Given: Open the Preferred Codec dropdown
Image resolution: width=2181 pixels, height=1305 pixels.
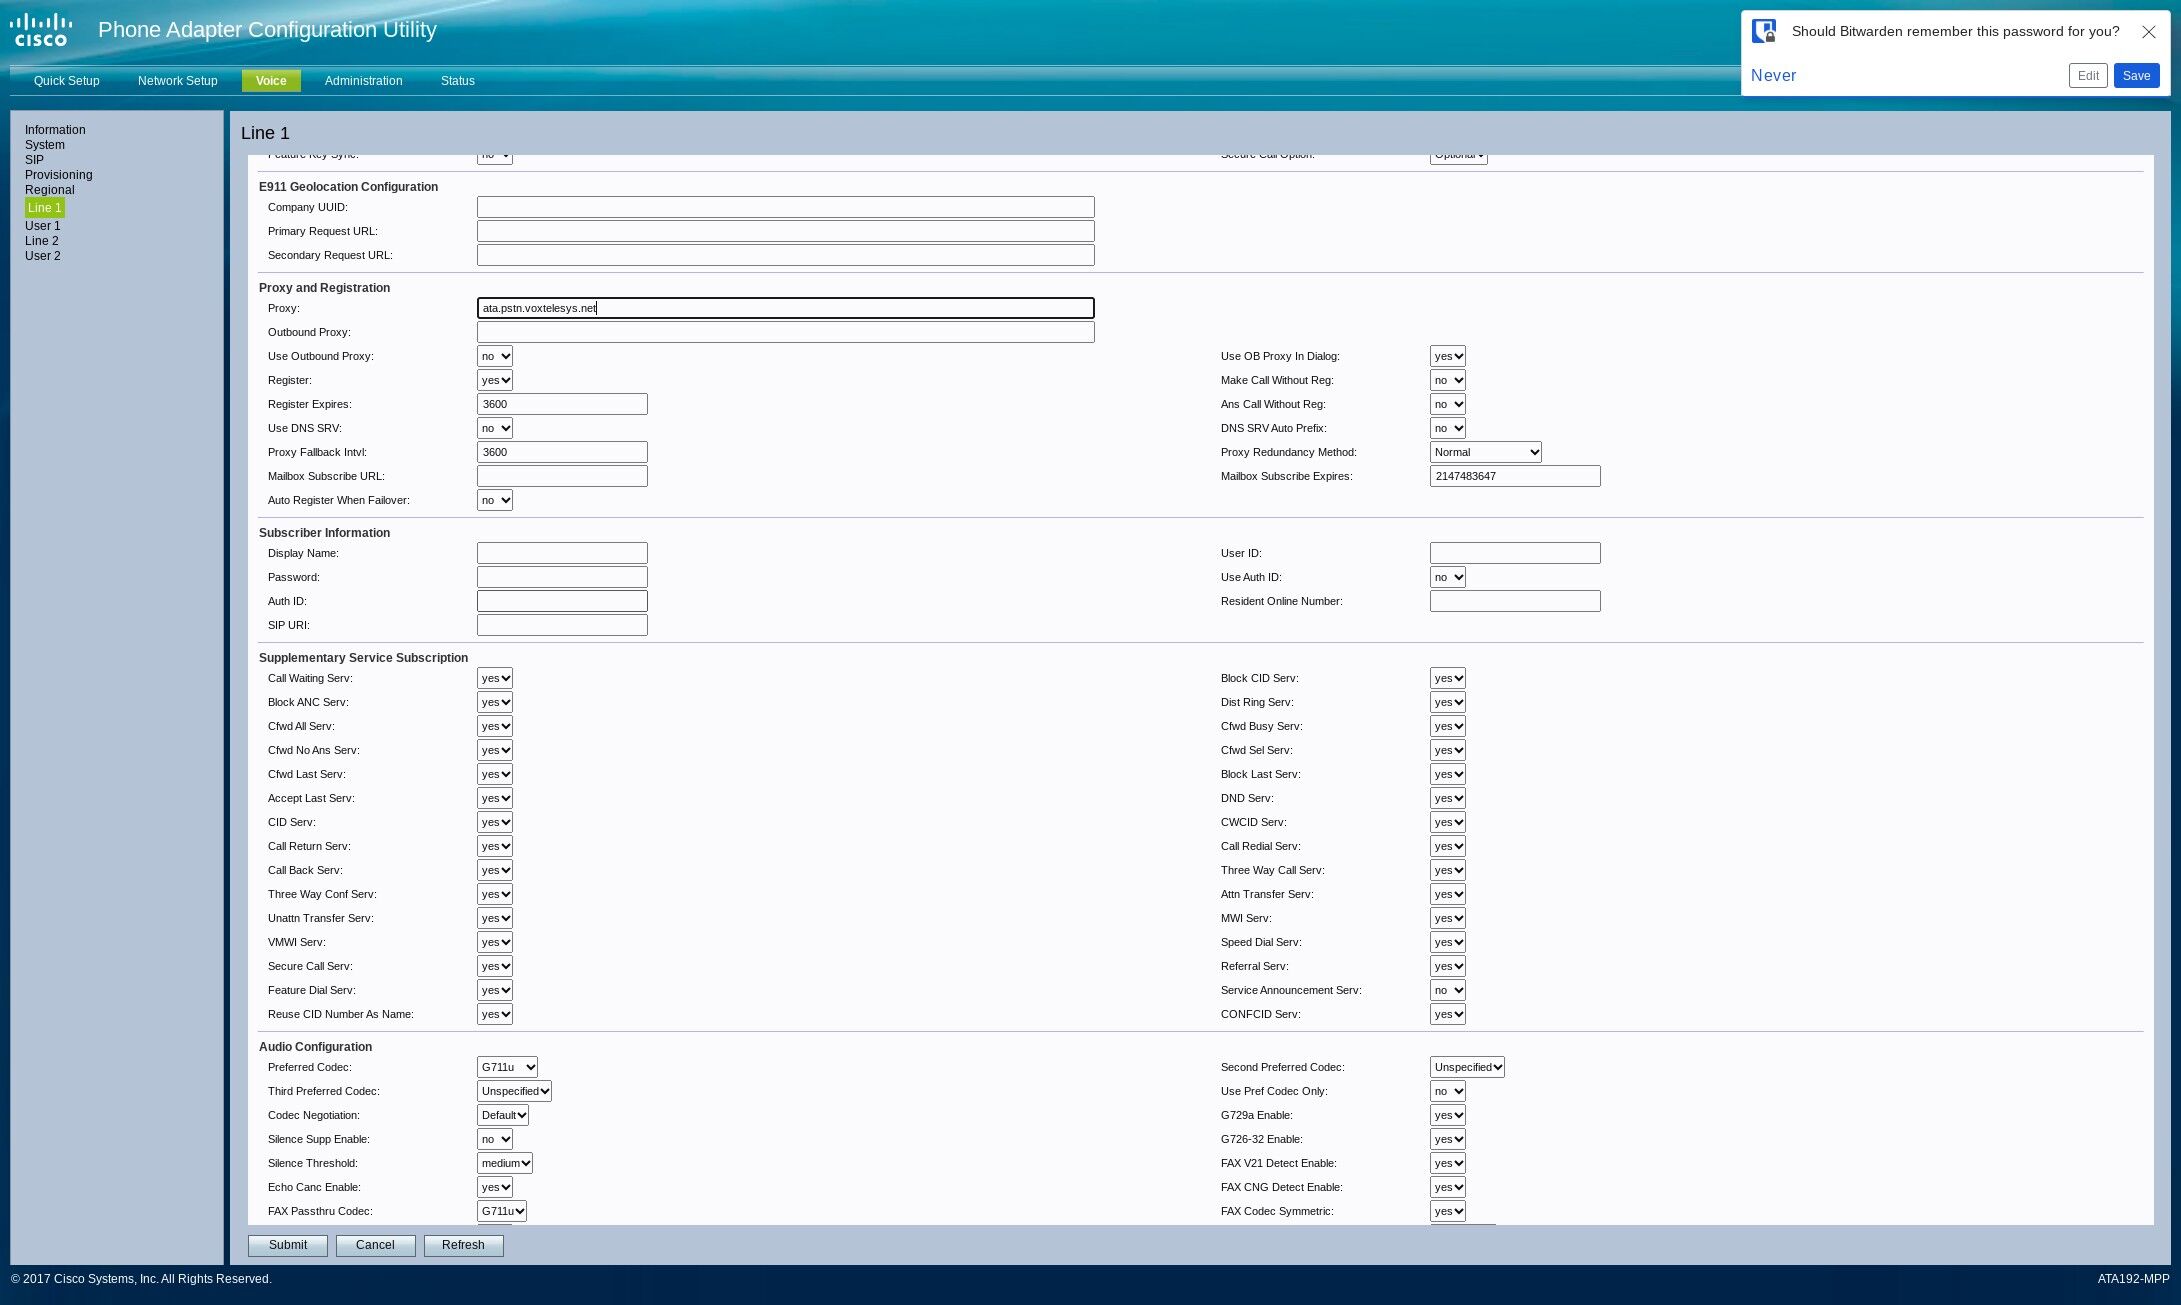Looking at the screenshot, I should click(x=507, y=1067).
